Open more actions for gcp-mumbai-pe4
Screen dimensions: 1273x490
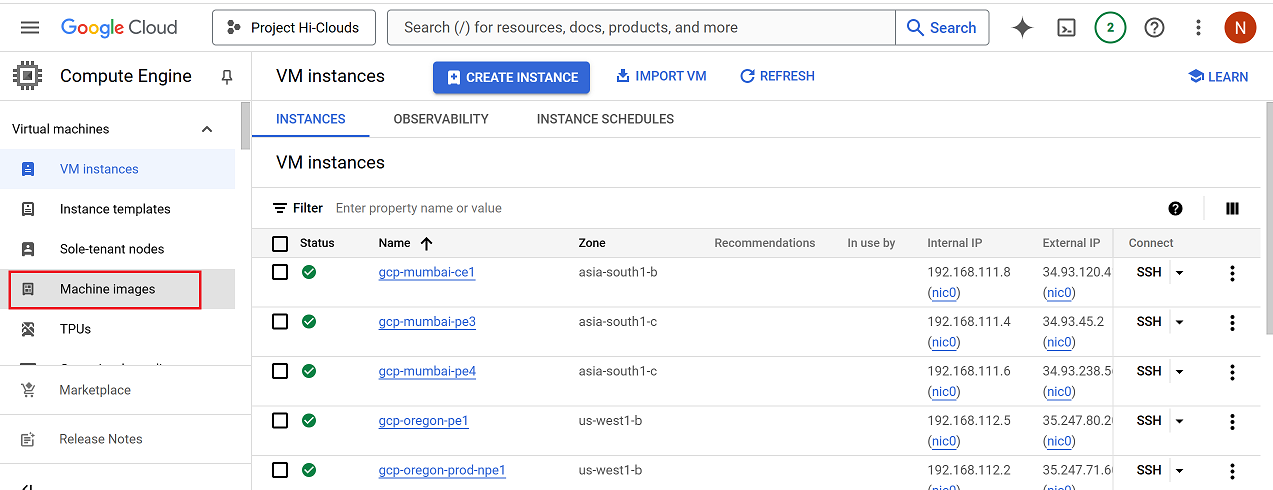pos(1232,372)
